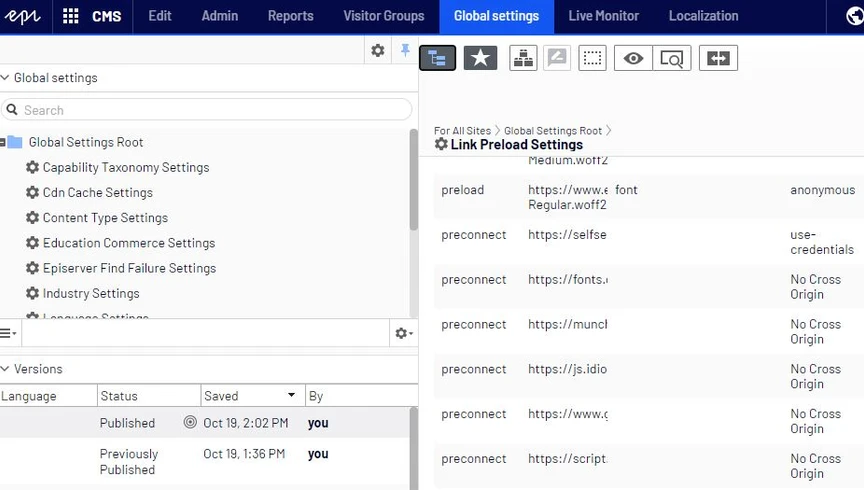This screenshot has height=490, width=864.
Task: Click the globe icon in top bar
Action: click(x=854, y=16)
